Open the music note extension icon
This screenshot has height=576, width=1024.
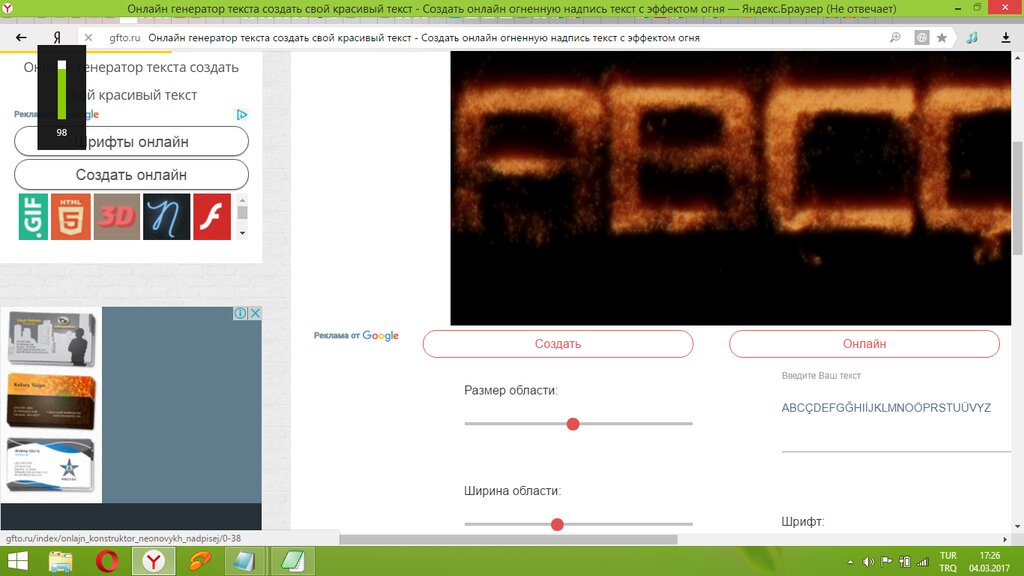tap(972, 38)
